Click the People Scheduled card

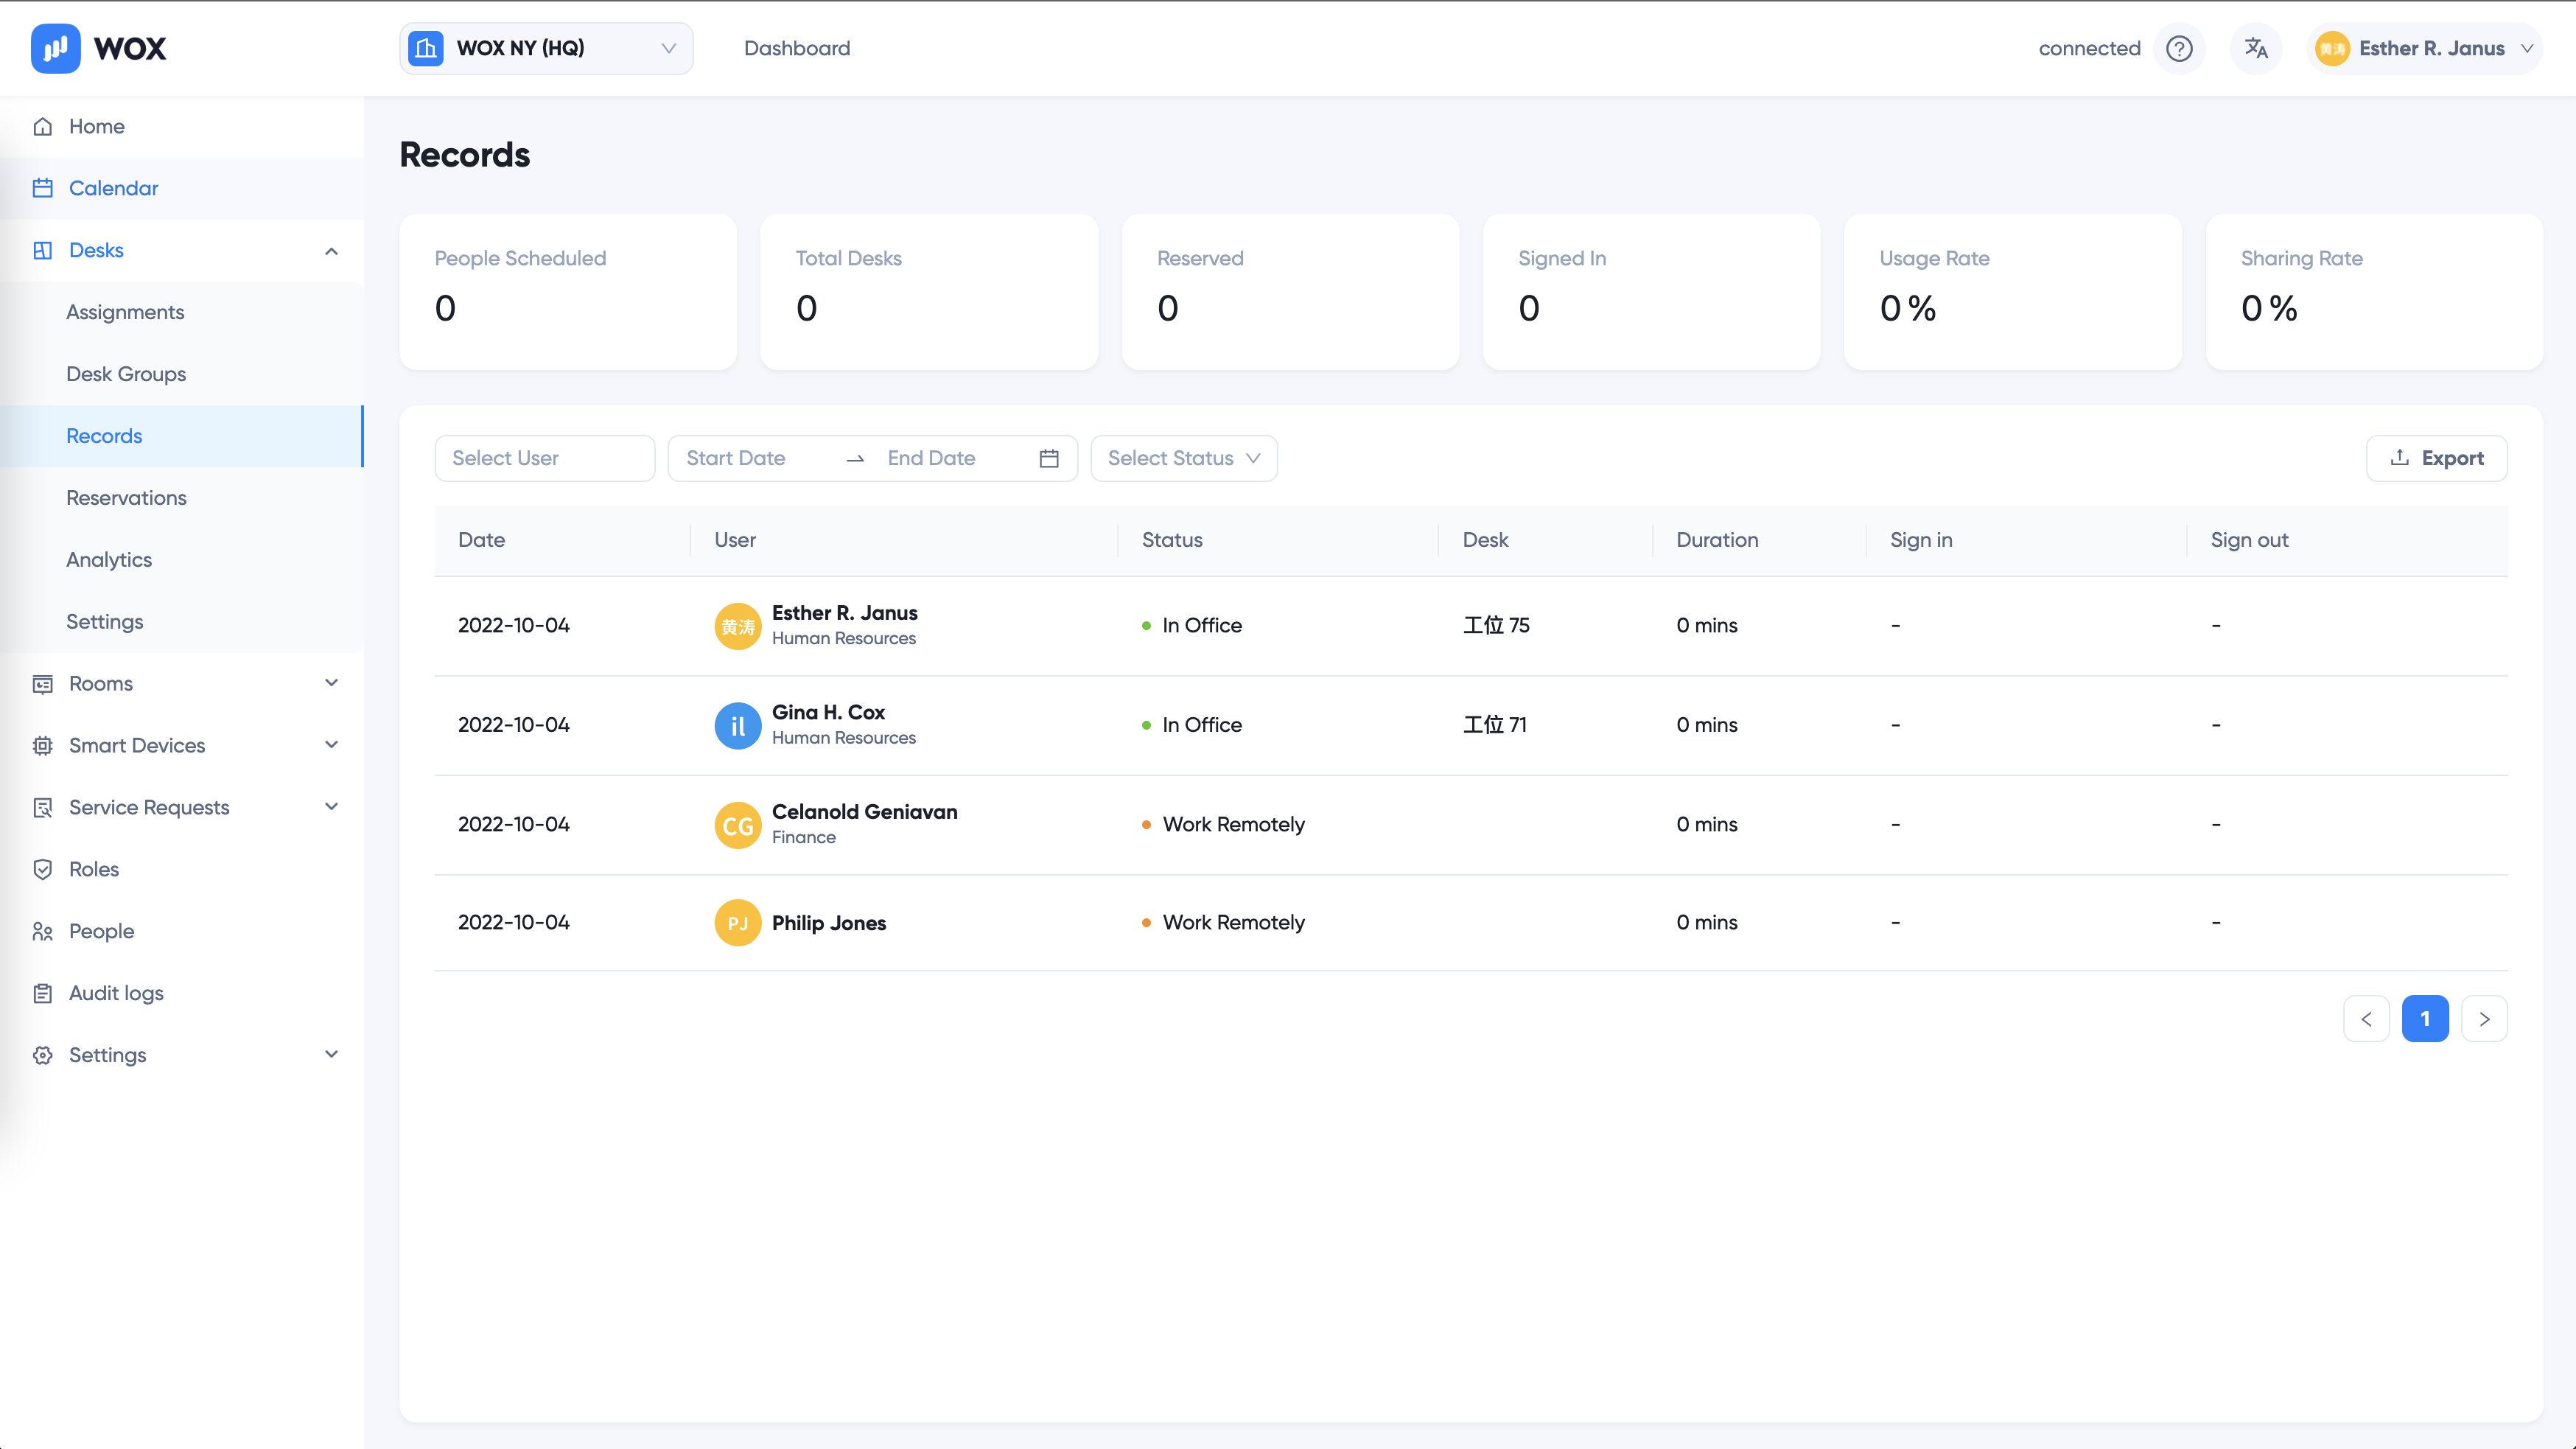click(568, 292)
